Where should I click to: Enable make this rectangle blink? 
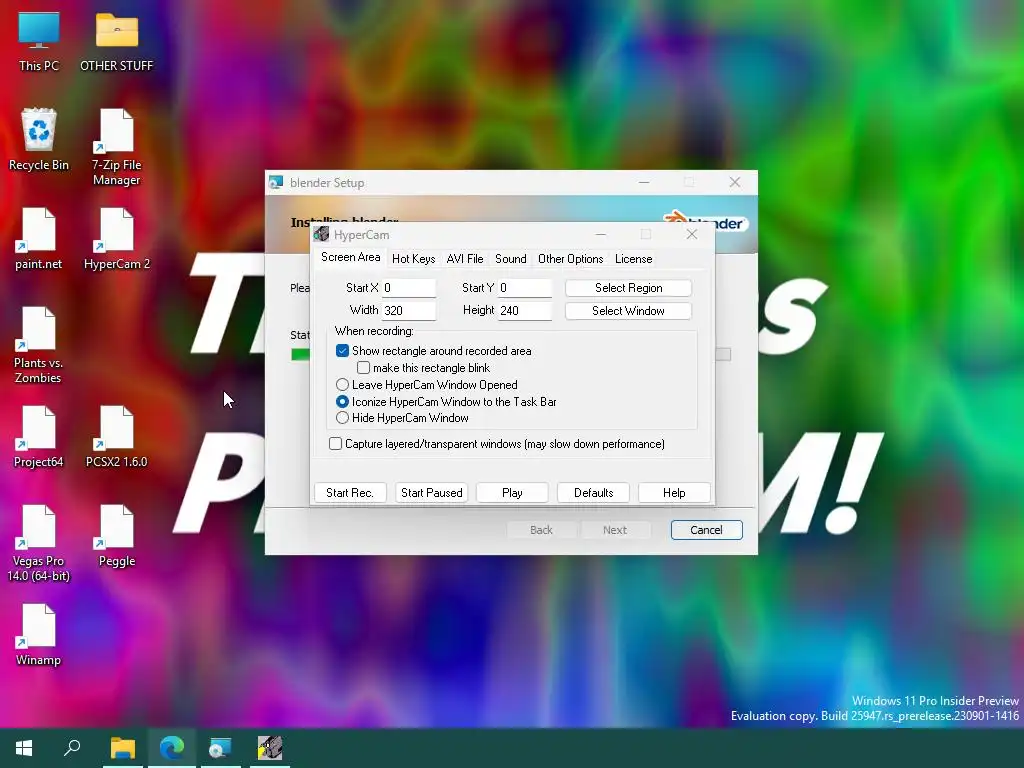click(x=364, y=368)
